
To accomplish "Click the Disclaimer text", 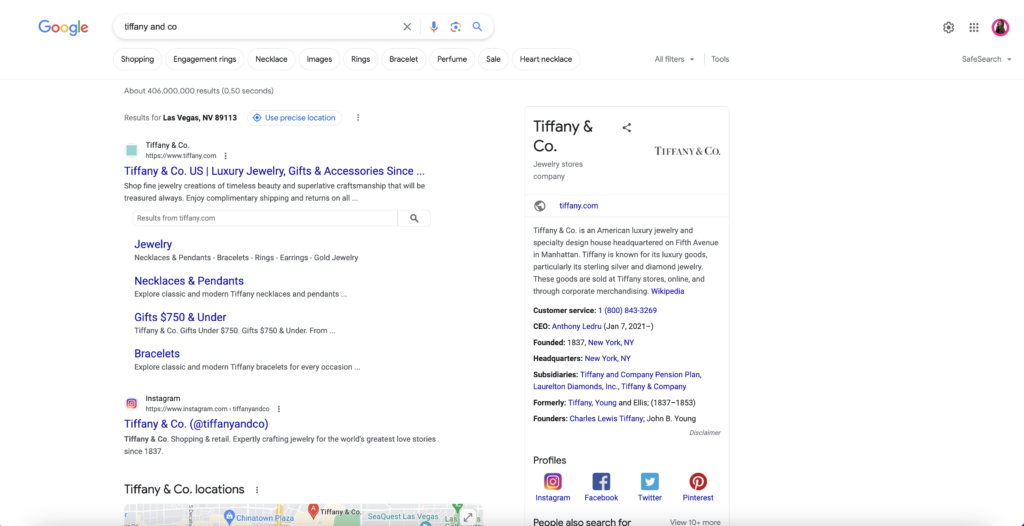I will pyautogui.click(x=705, y=433).
